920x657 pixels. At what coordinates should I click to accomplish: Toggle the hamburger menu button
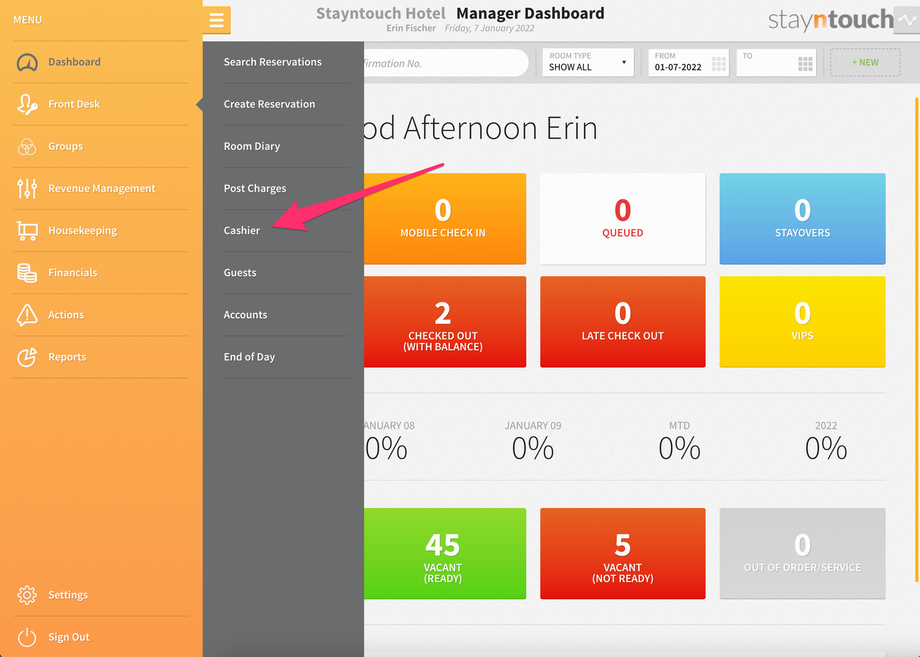point(217,21)
